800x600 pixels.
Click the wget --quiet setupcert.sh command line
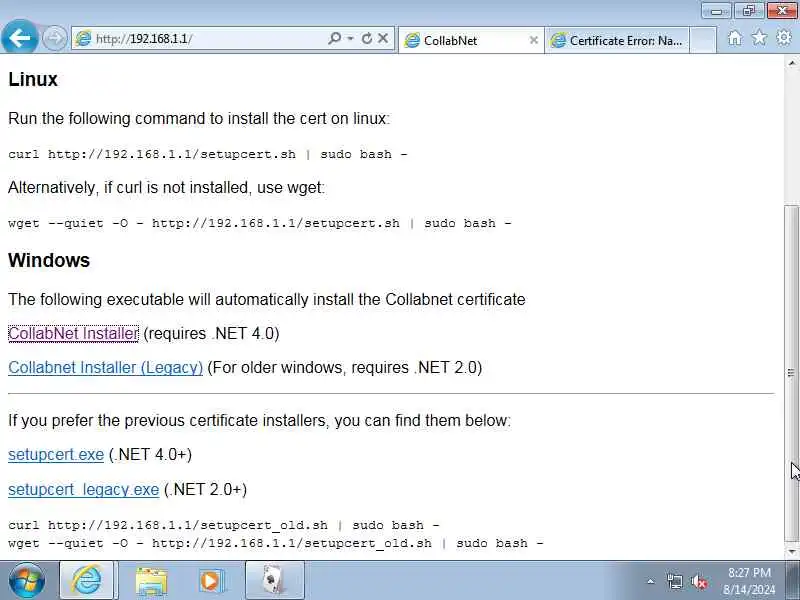coord(260,223)
